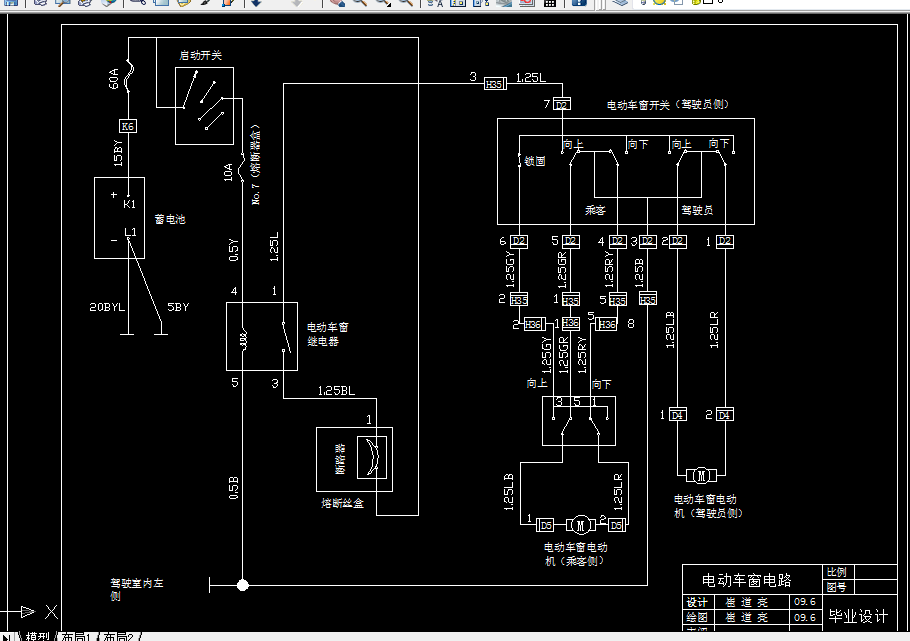910x641 pixels.
Task: Select the 电动车窗 relay label text
Action: tap(327, 327)
